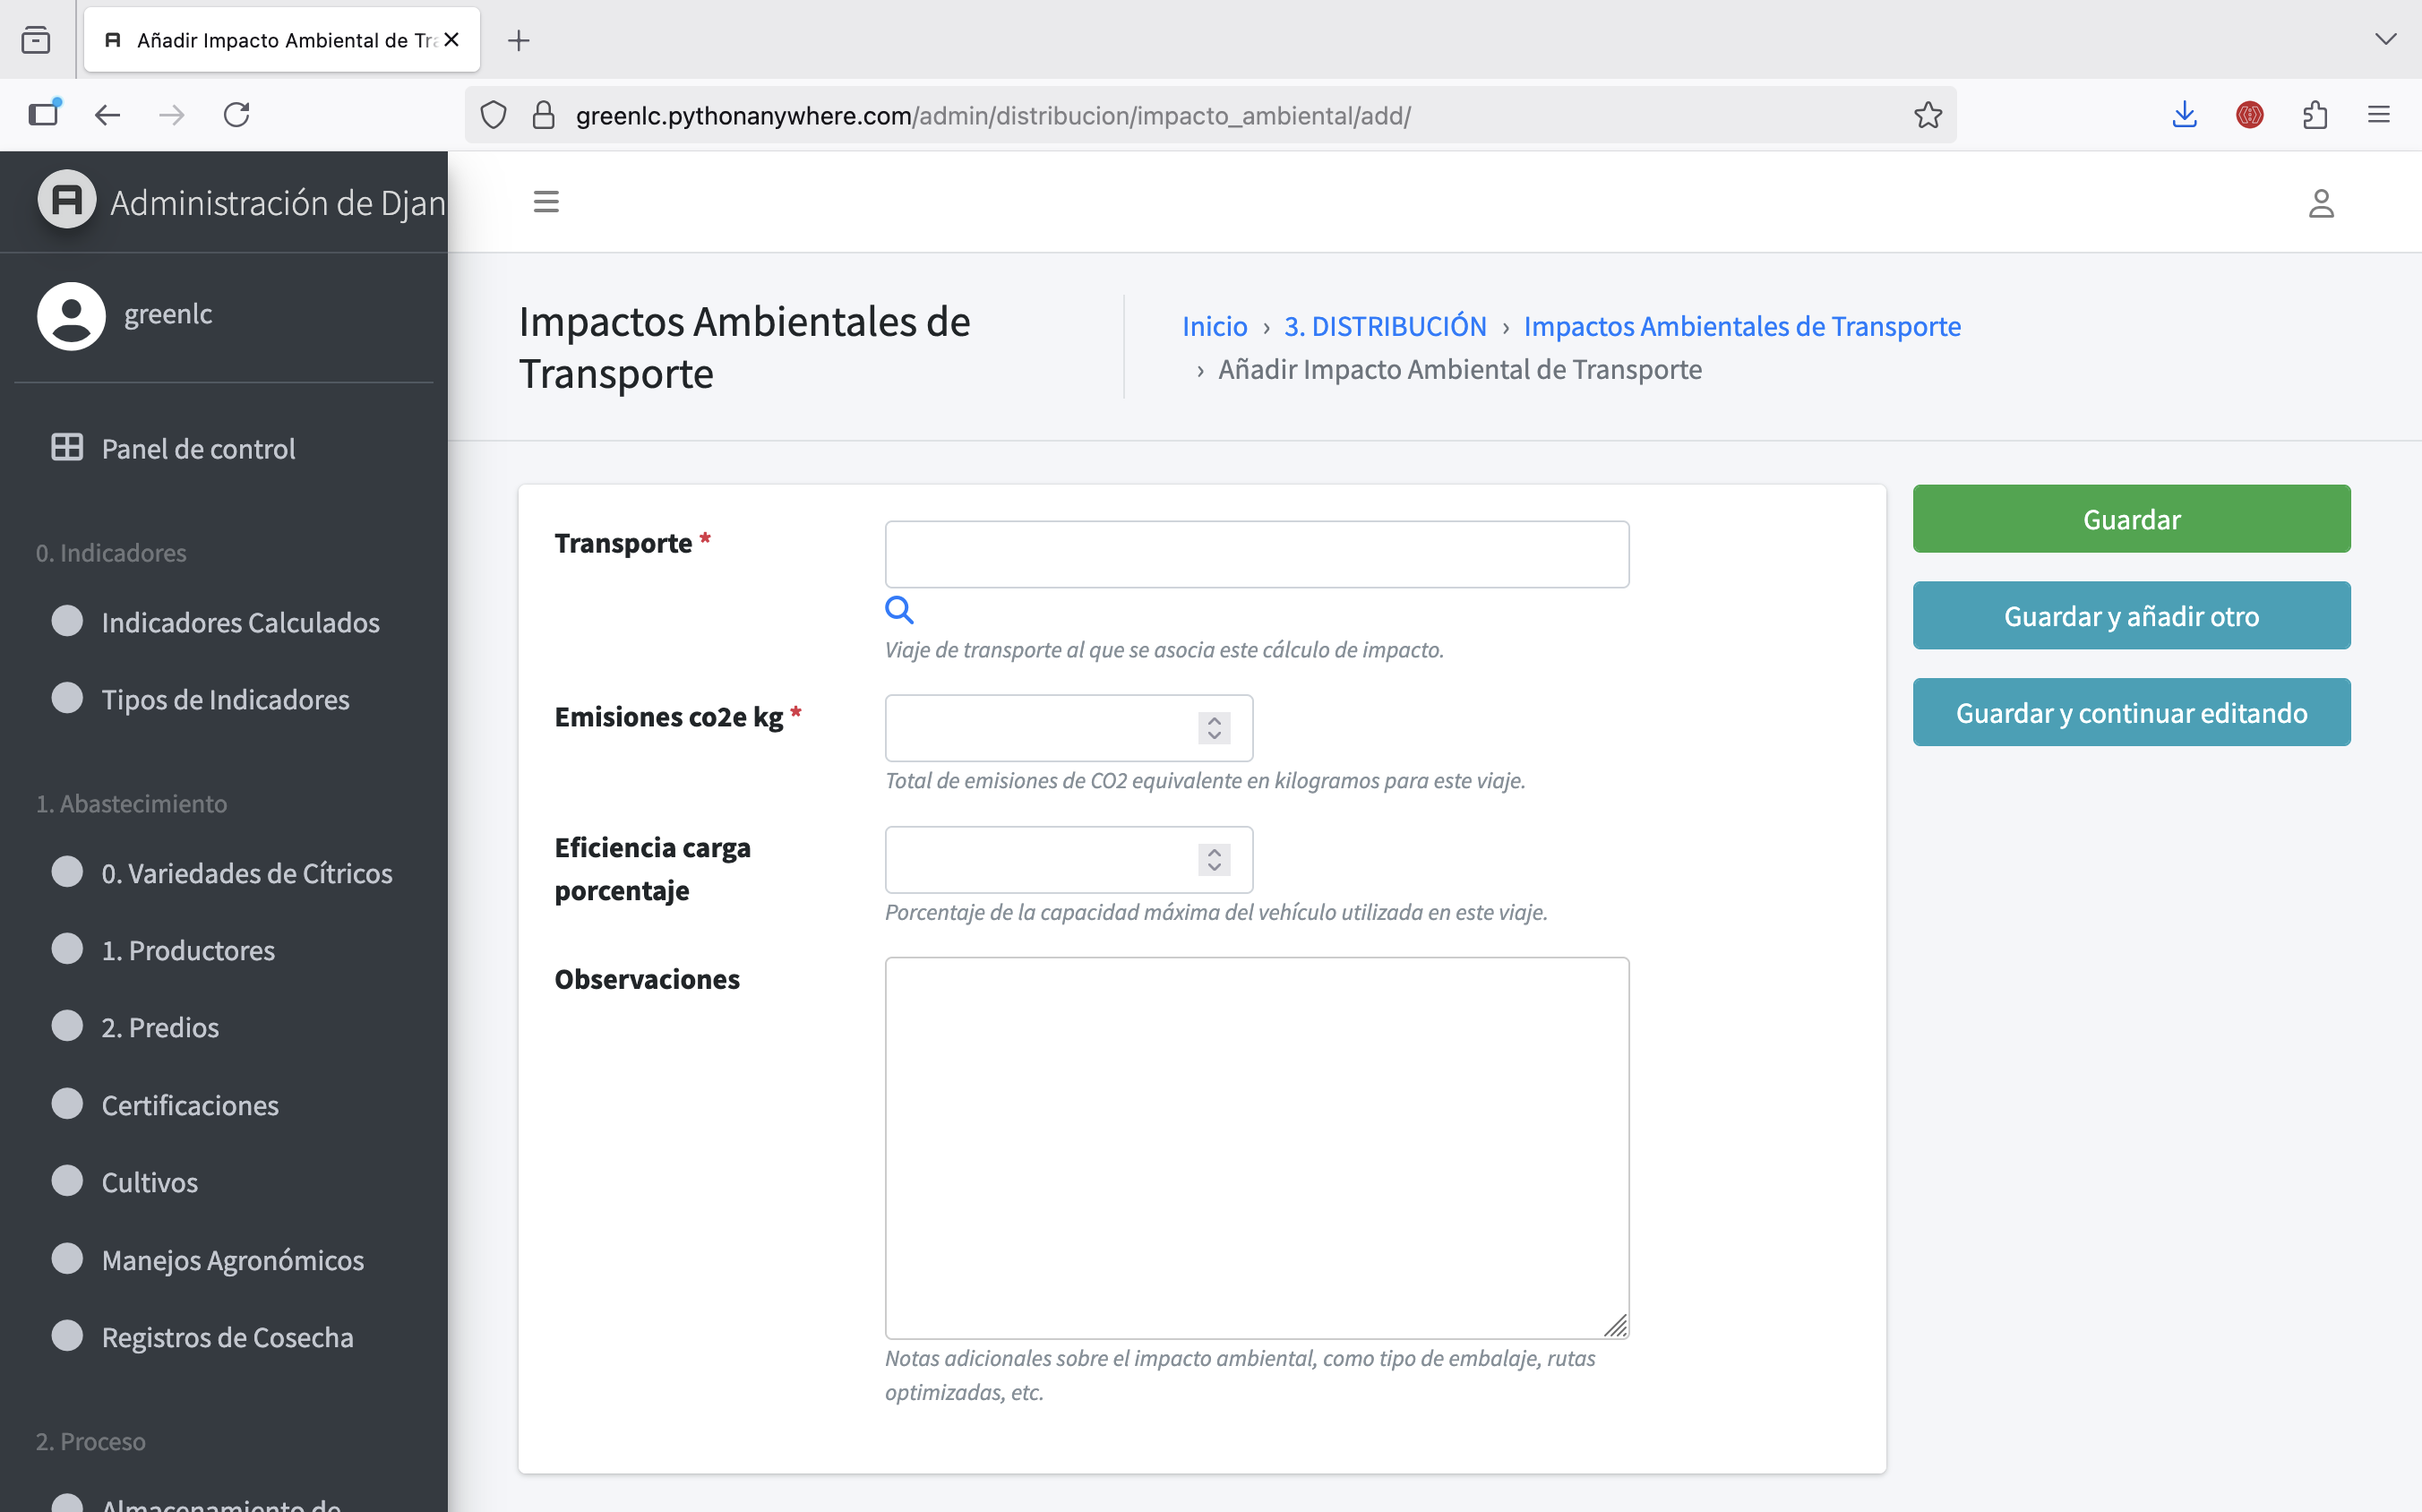Open Registros de Cosecha in the sidebar
The height and width of the screenshot is (1512, 2422).
click(228, 1337)
